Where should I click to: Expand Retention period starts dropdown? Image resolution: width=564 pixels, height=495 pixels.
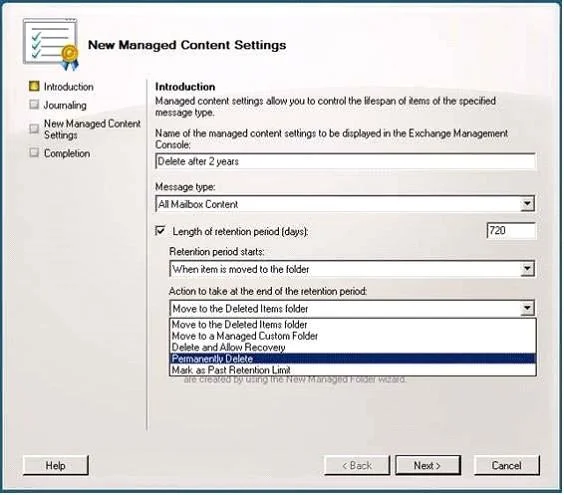[x=527, y=269]
